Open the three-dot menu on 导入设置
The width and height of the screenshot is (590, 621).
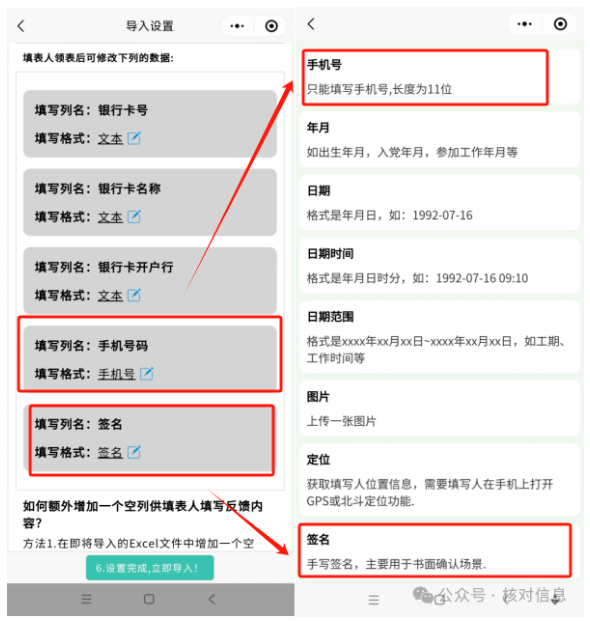237,26
